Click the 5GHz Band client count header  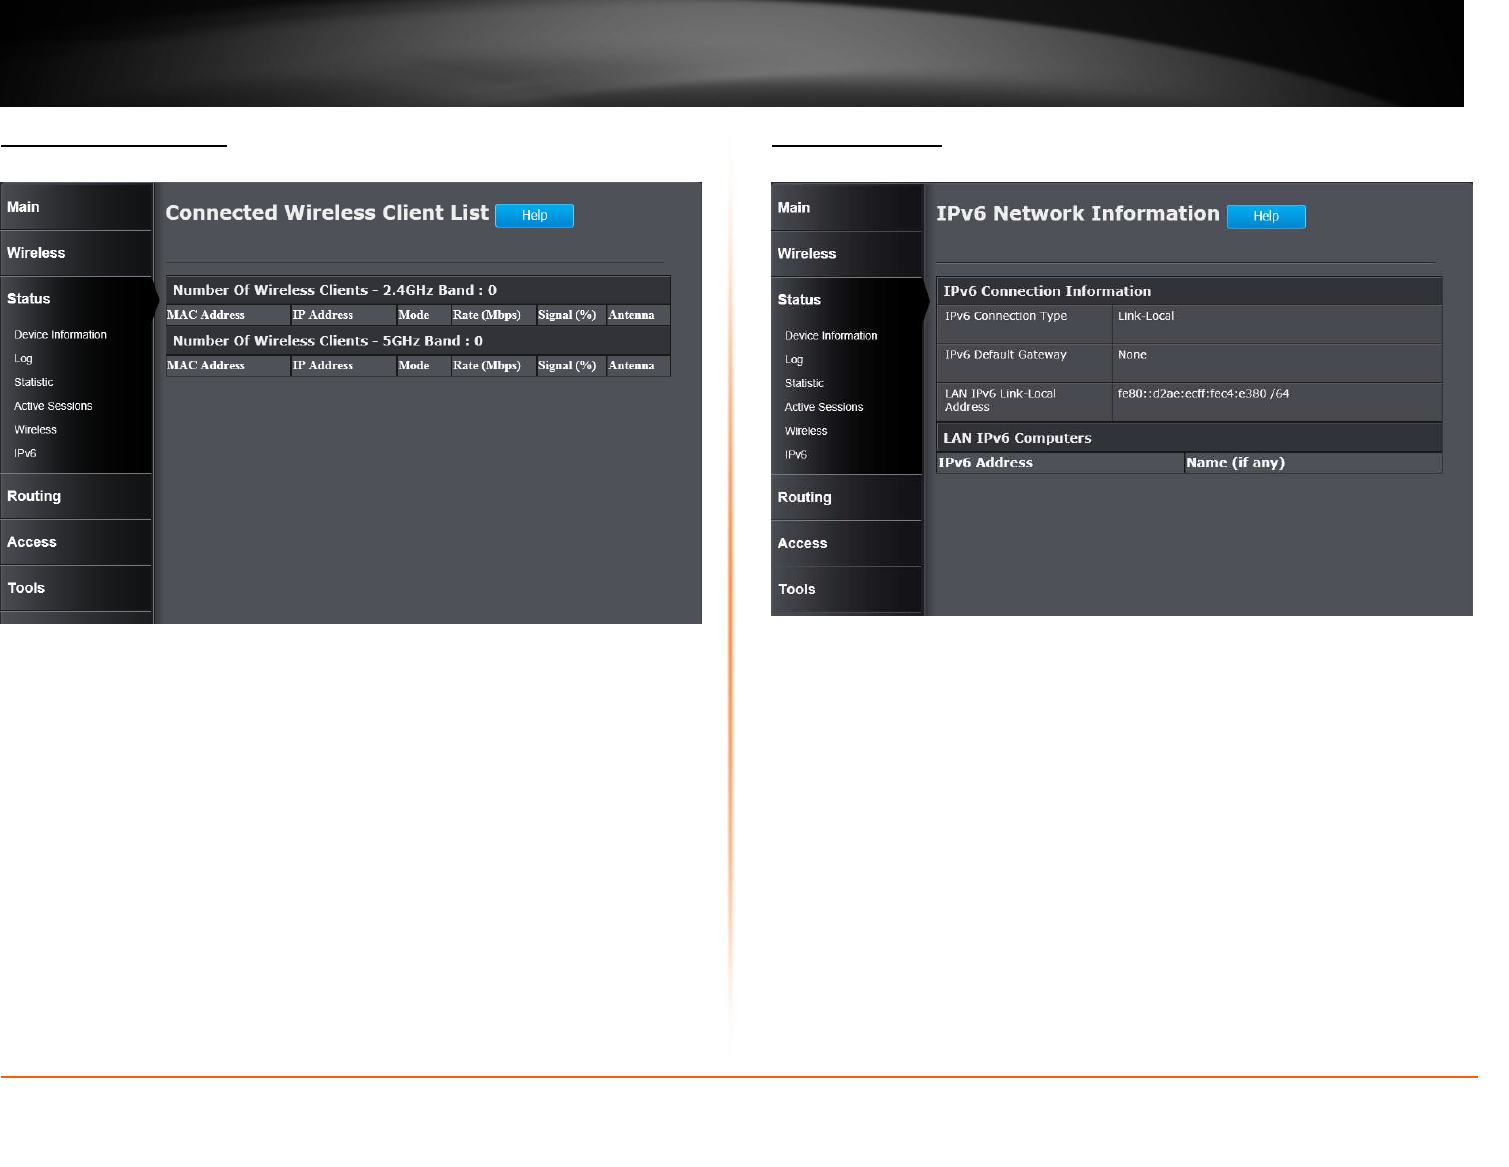pos(418,341)
